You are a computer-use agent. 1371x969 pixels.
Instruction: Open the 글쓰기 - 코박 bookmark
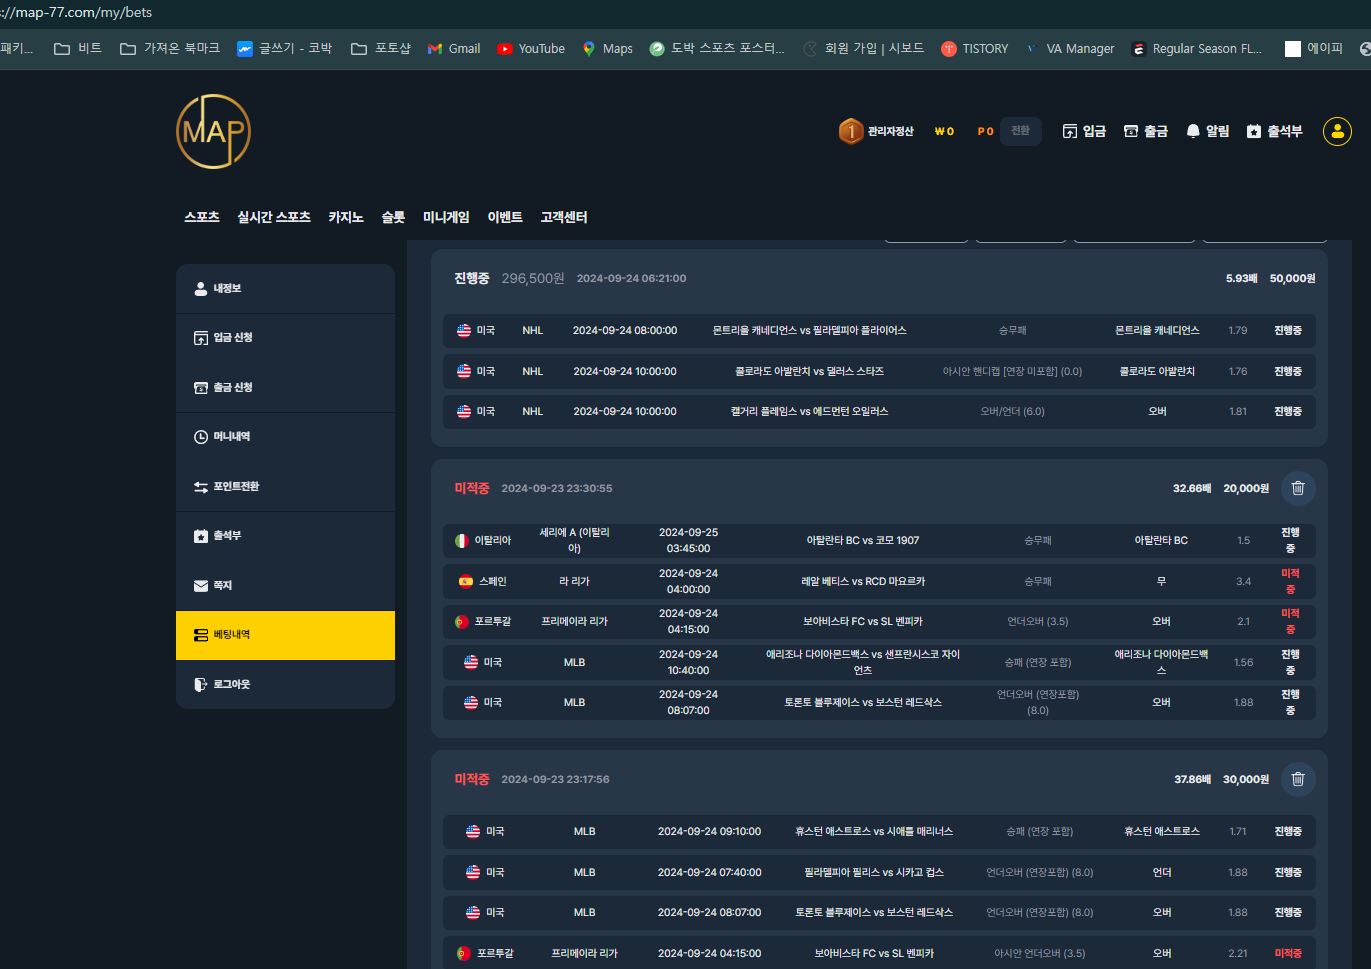[x=284, y=48]
